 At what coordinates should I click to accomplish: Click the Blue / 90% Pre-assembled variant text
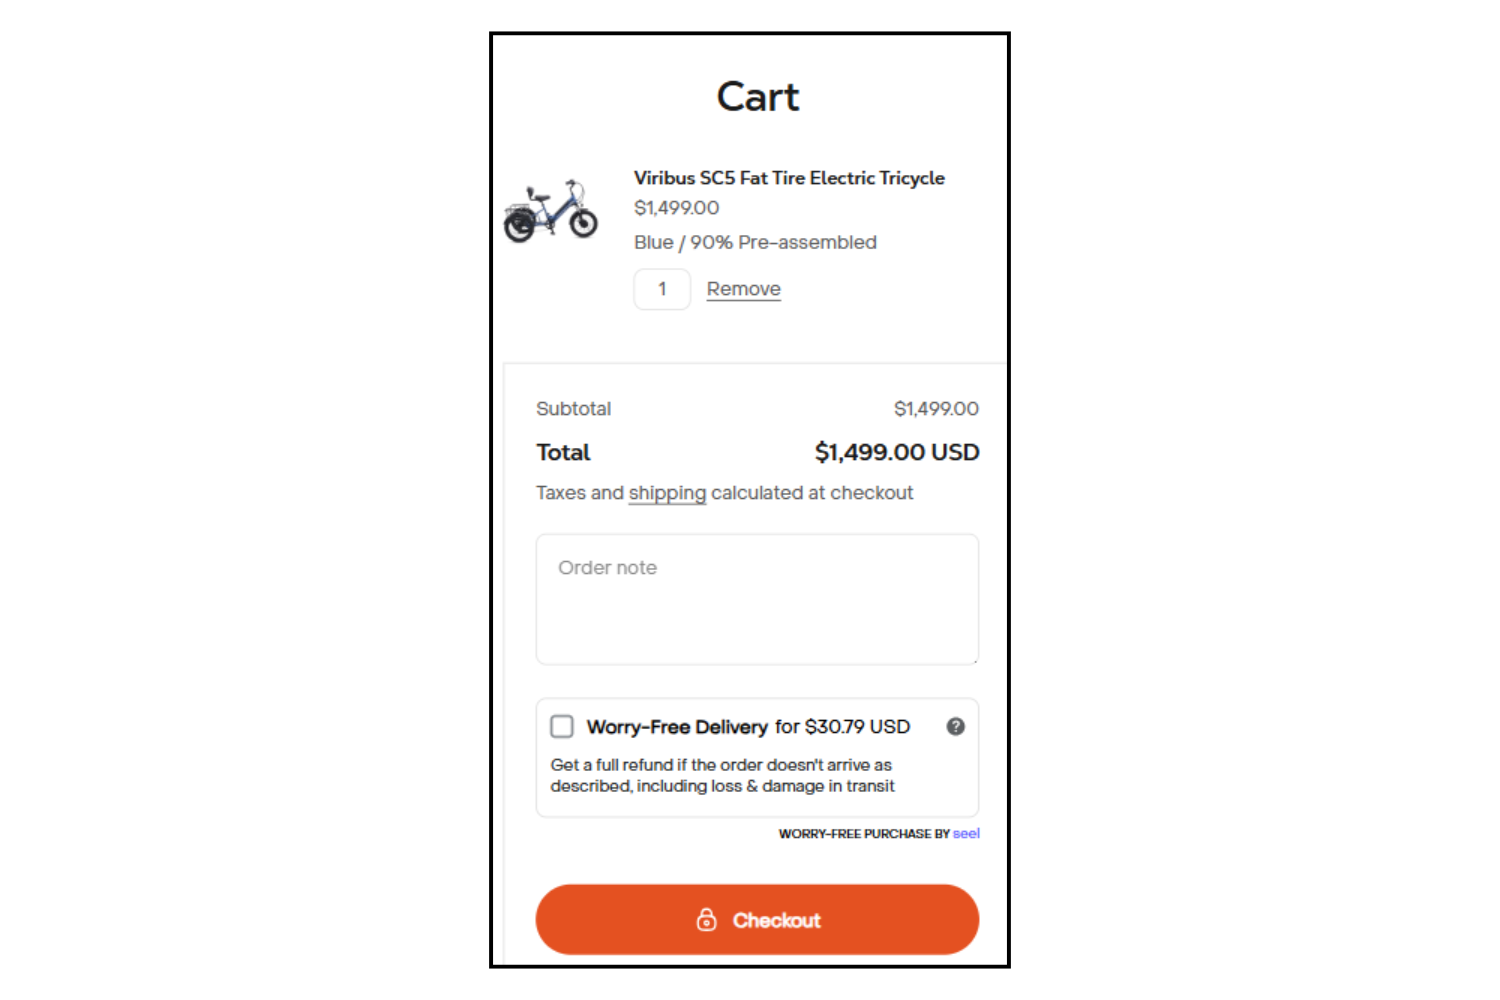pos(755,243)
